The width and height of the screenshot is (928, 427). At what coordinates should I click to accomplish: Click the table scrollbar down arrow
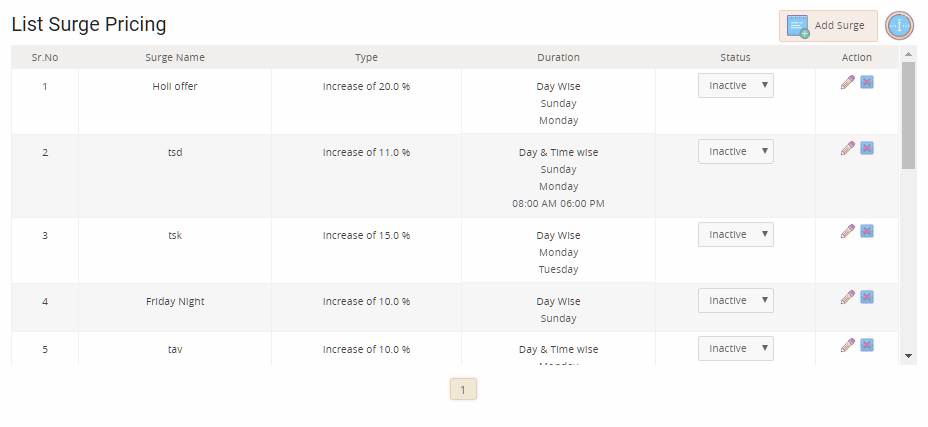coord(908,356)
